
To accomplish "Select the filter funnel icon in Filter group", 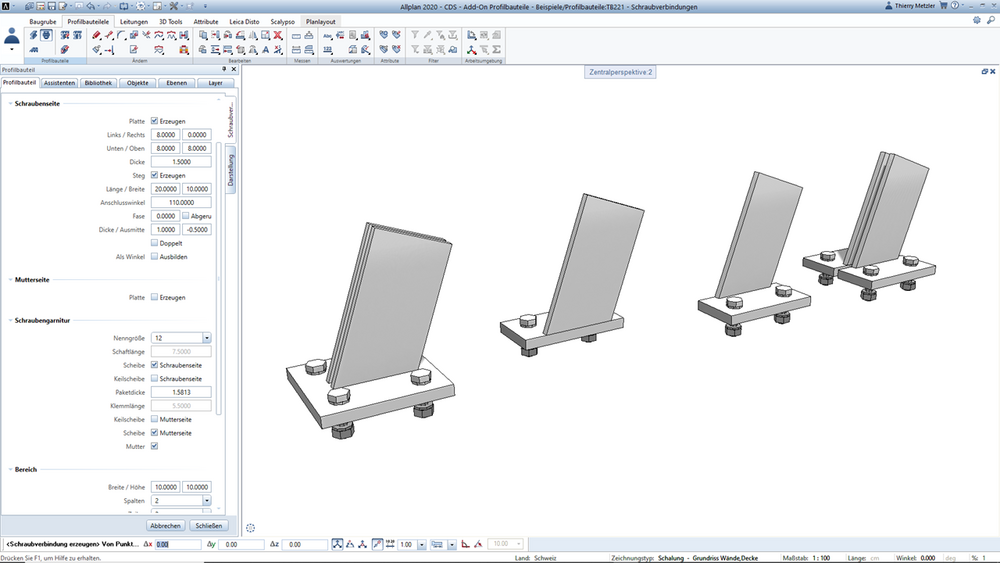I will (415, 35).
